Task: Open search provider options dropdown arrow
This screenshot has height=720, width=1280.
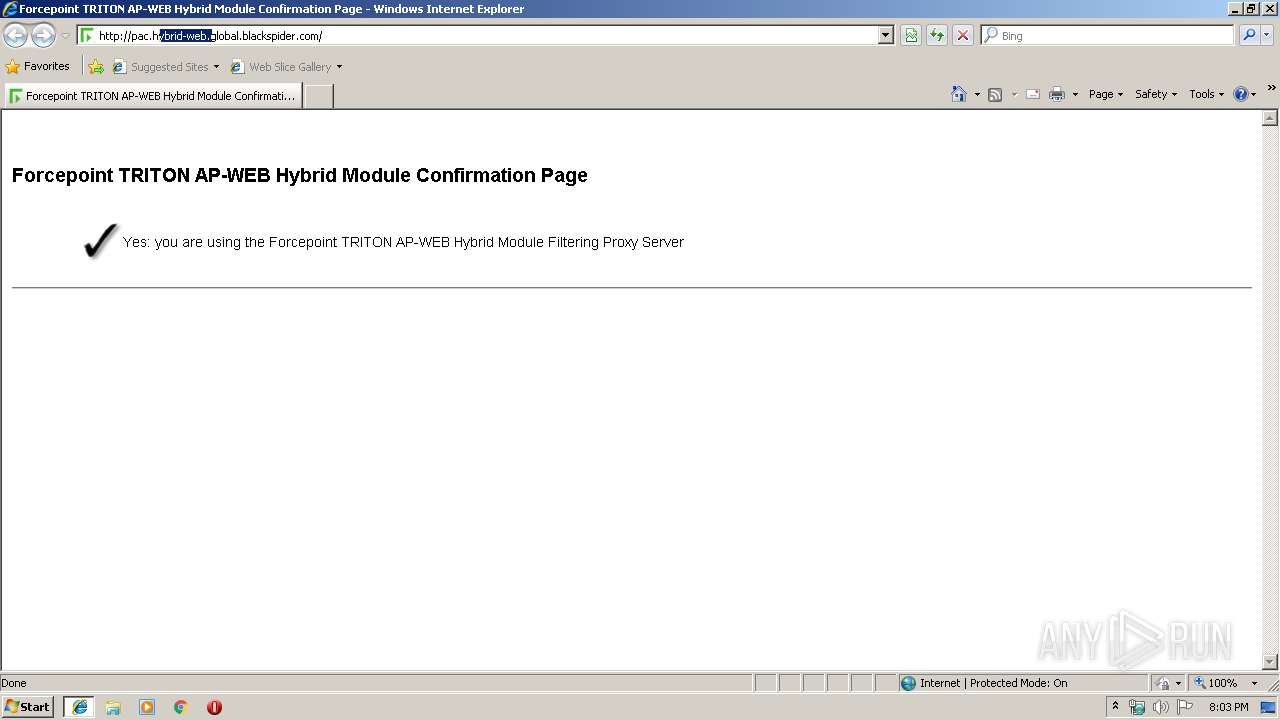Action: pos(1267,36)
